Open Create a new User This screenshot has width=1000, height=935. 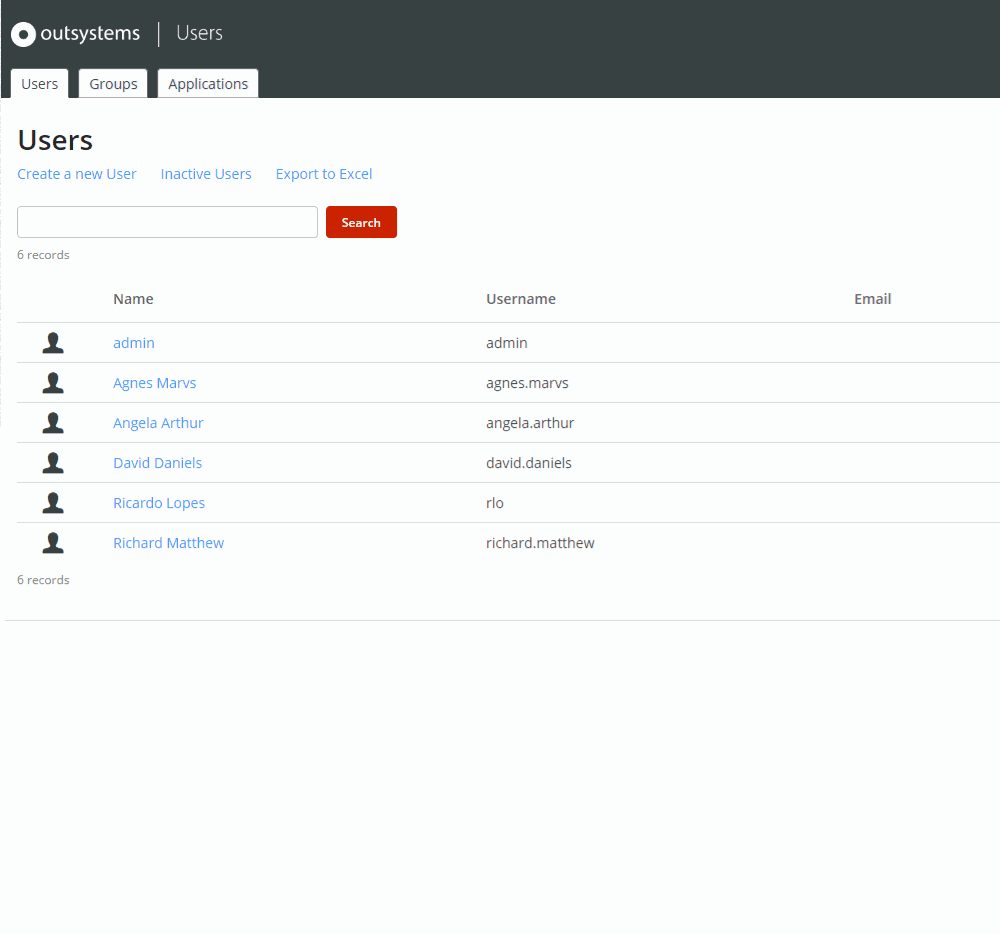[76, 173]
